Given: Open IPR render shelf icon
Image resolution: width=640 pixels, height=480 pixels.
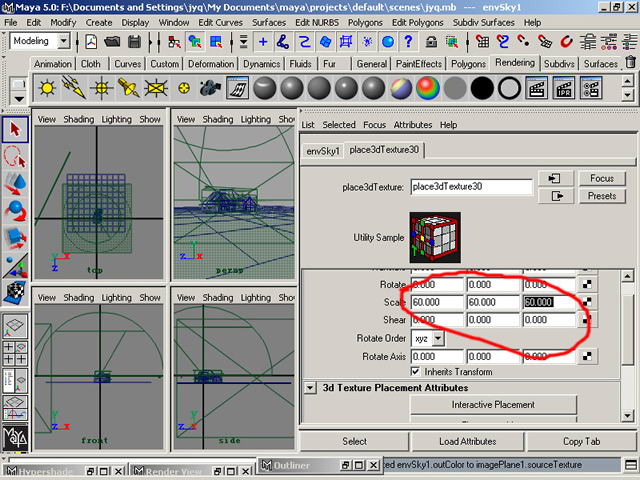Looking at the screenshot, I should pyautogui.click(x=564, y=88).
